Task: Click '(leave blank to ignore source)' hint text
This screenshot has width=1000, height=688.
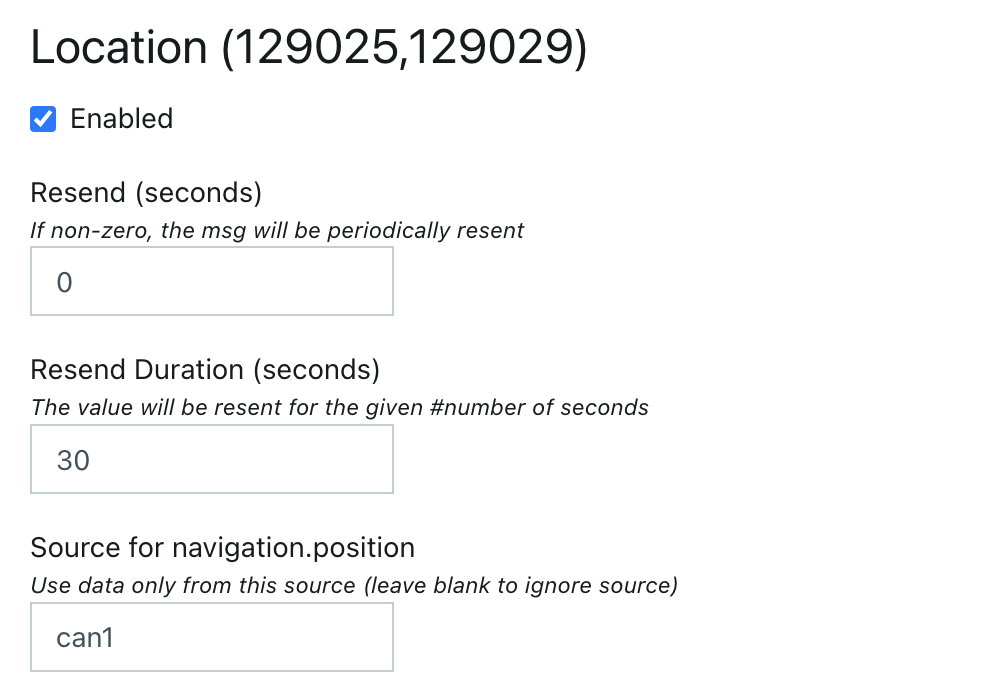Action: [x=520, y=586]
